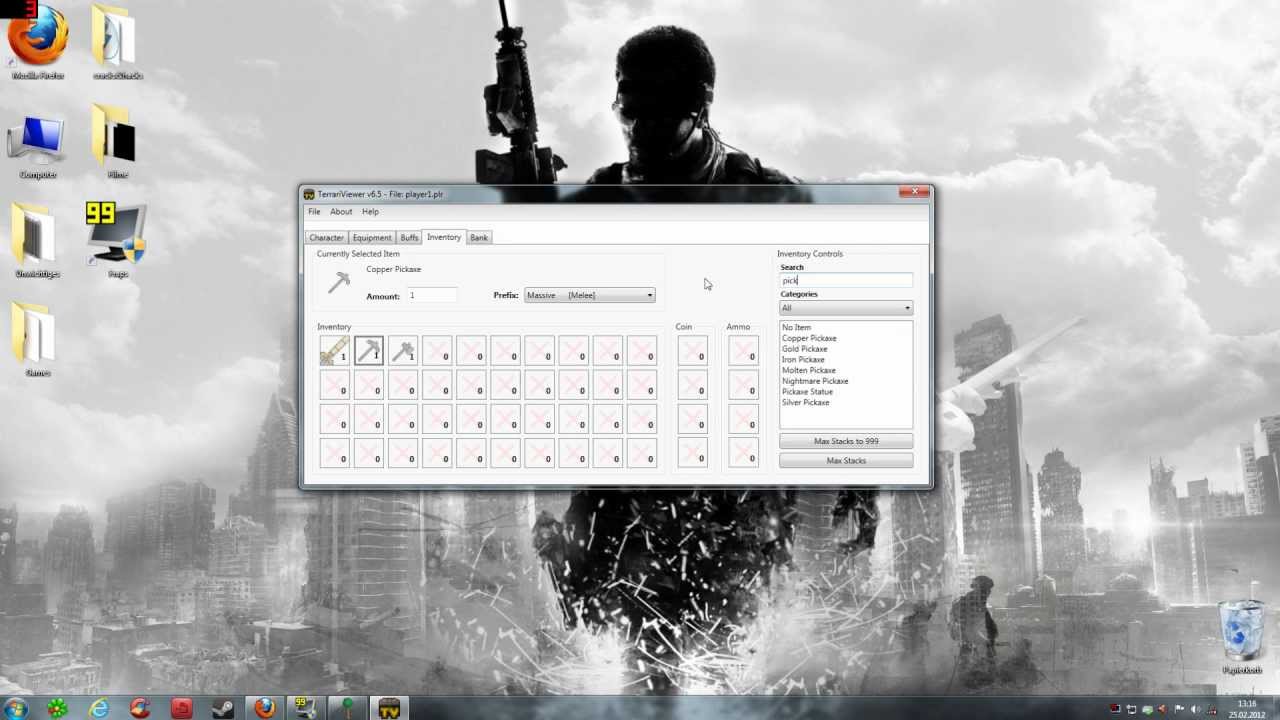
Task: Open Mozilla Firefox desktop shortcut
Action: pos(38,42)
